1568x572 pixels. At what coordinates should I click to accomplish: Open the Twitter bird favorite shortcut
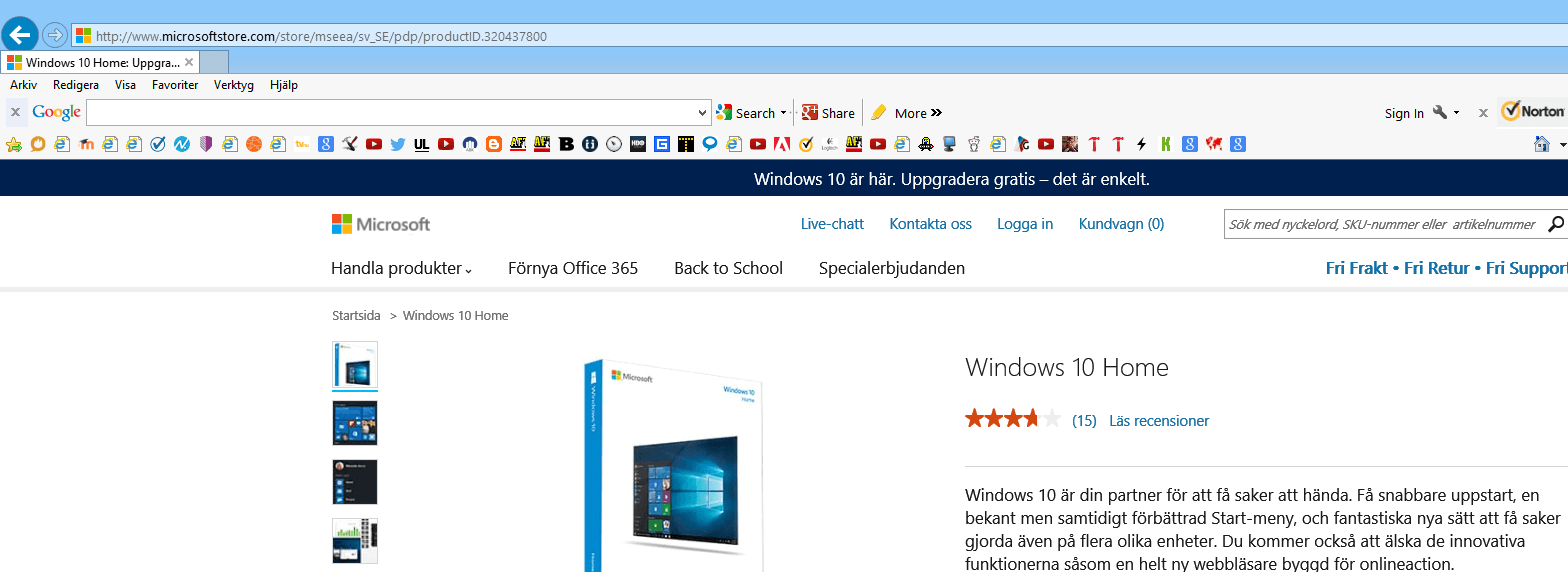pyautogui.click(x=398, y=144)
